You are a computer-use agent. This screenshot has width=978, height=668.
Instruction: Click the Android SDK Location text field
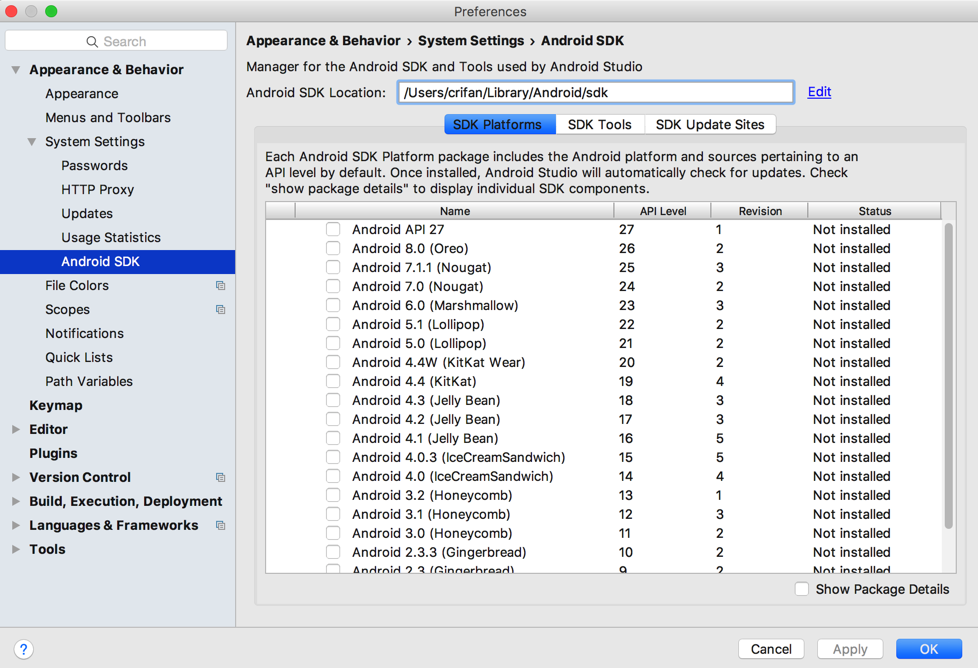[595, 93]
